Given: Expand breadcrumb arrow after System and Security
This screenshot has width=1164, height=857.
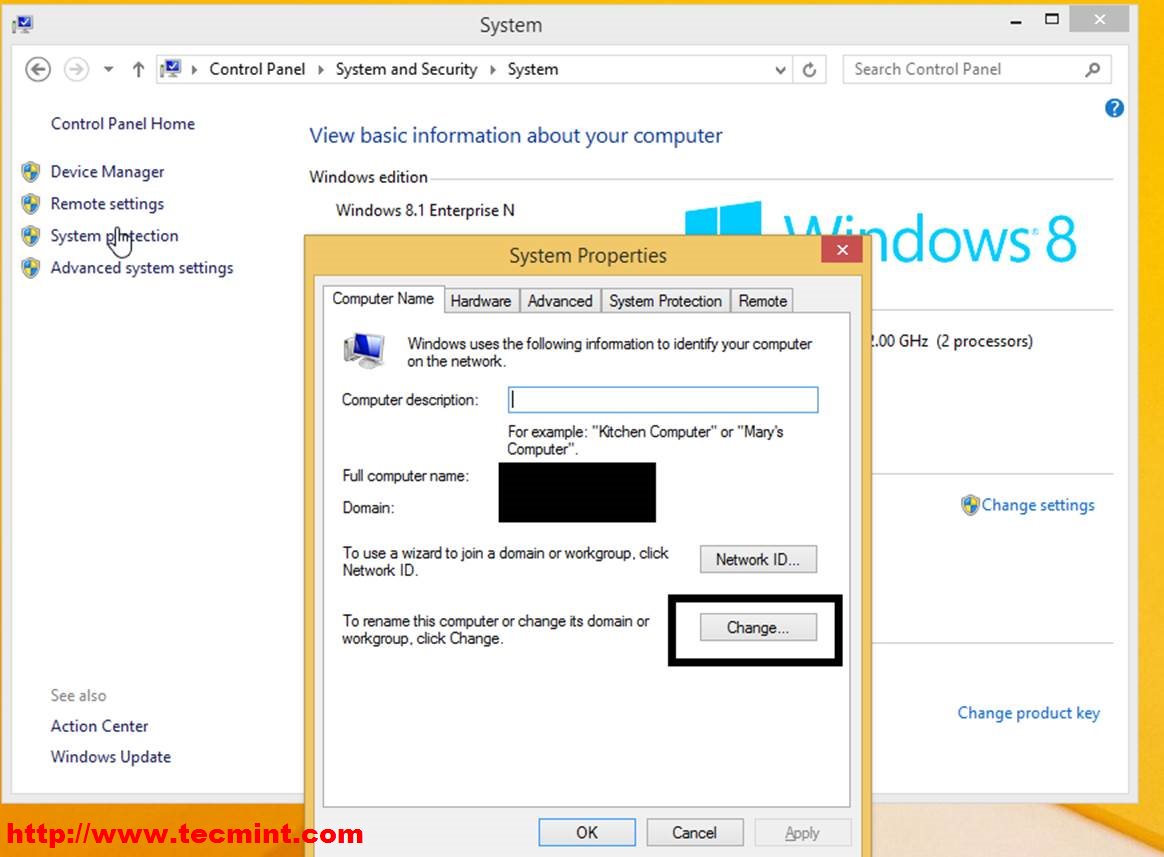Looking at the screenshot, I should pos(492,70).
